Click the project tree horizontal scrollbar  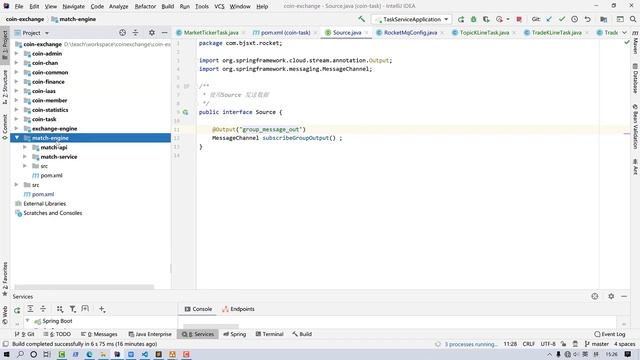[x=84, y=287]
